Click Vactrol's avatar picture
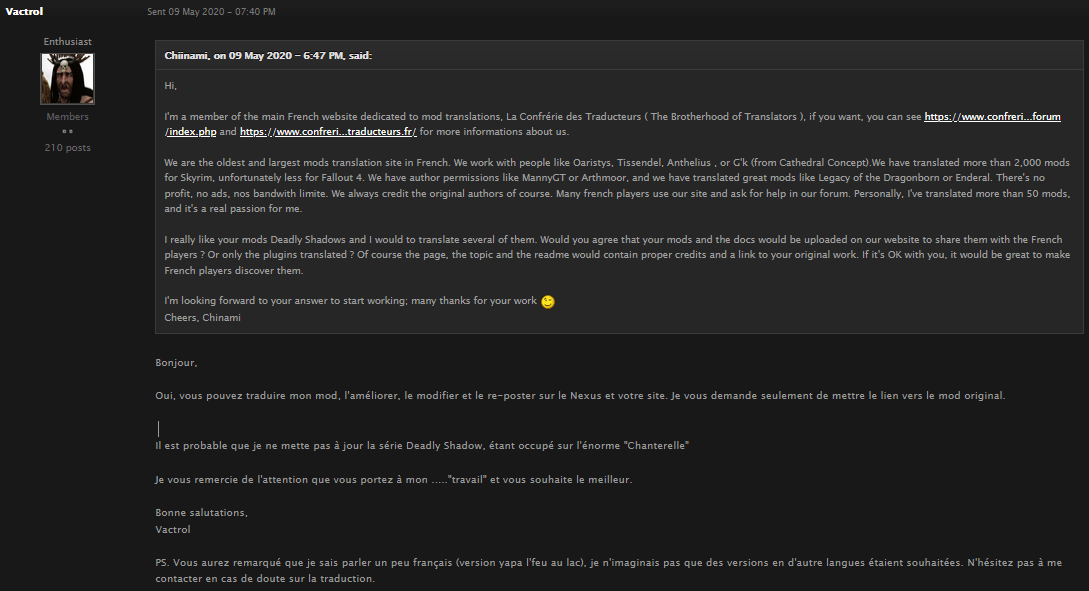 point(67,79)
